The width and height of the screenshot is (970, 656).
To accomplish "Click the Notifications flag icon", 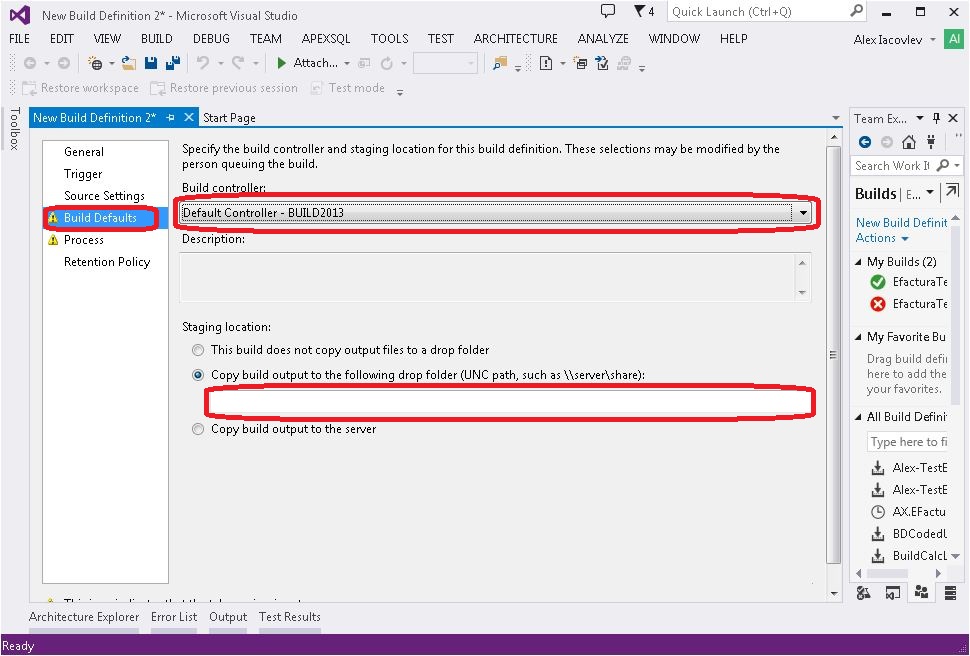I will [x=640, y=11].
